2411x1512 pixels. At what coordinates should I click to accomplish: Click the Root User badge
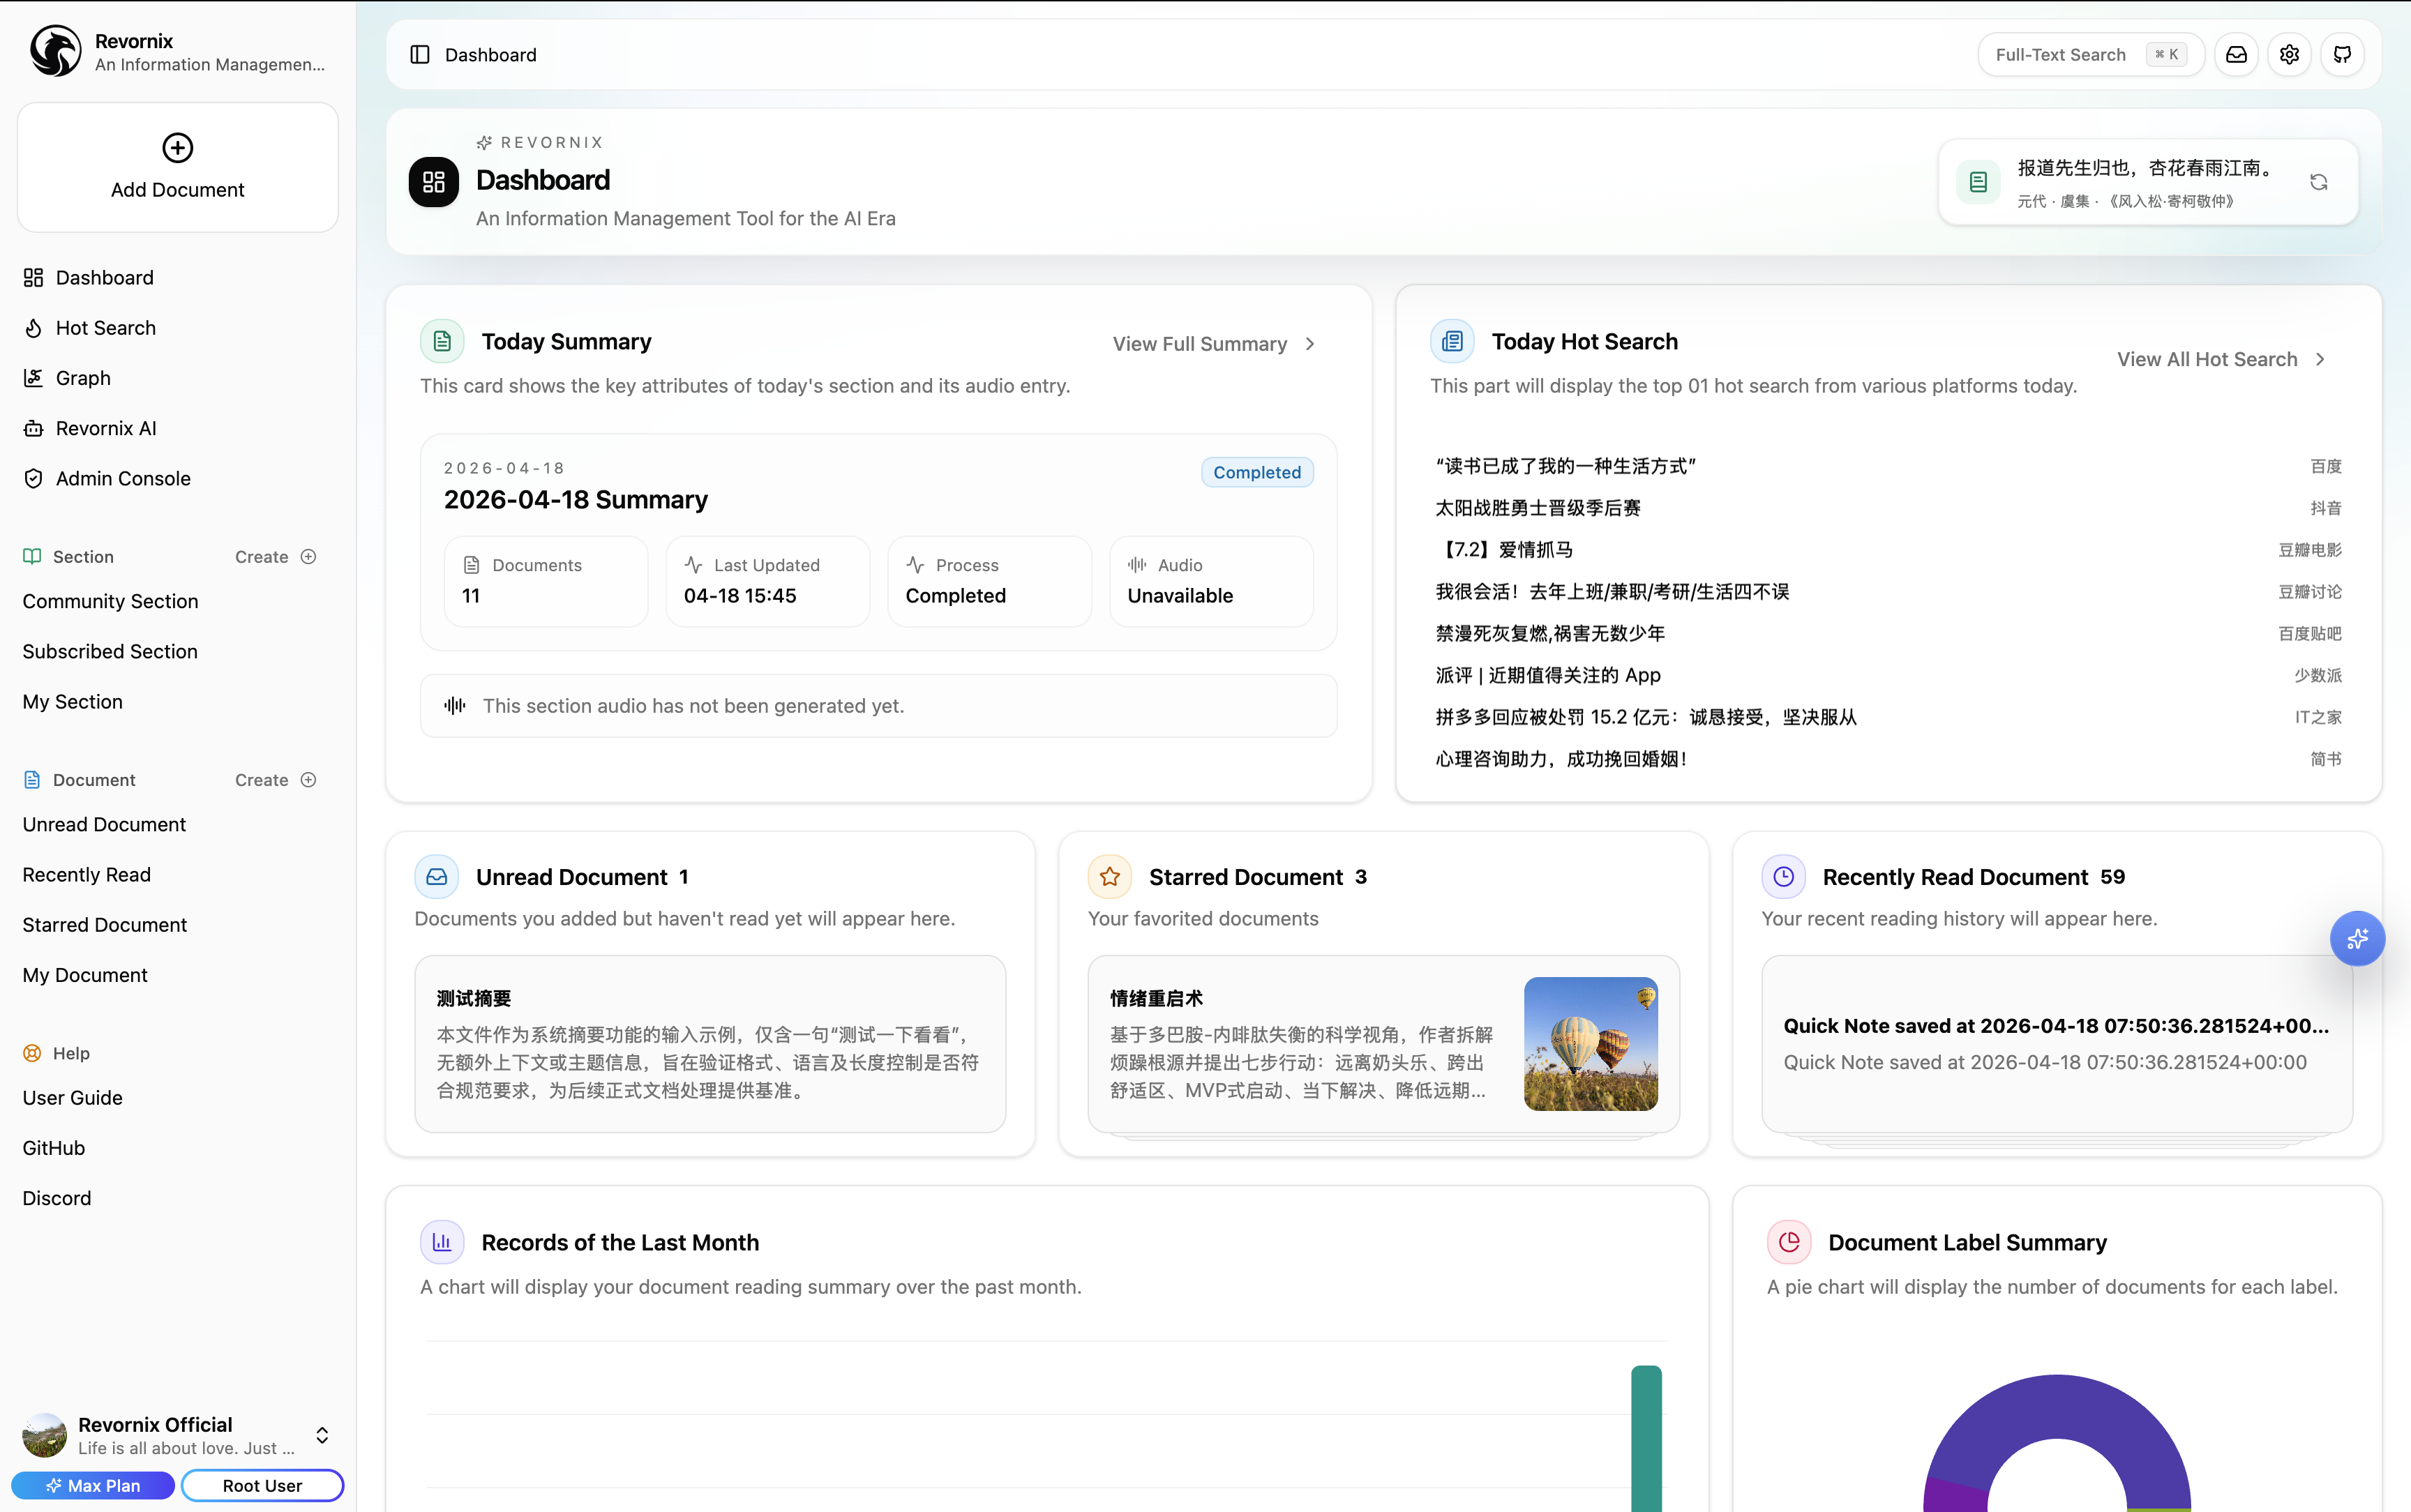click(x=262, y=1486)
